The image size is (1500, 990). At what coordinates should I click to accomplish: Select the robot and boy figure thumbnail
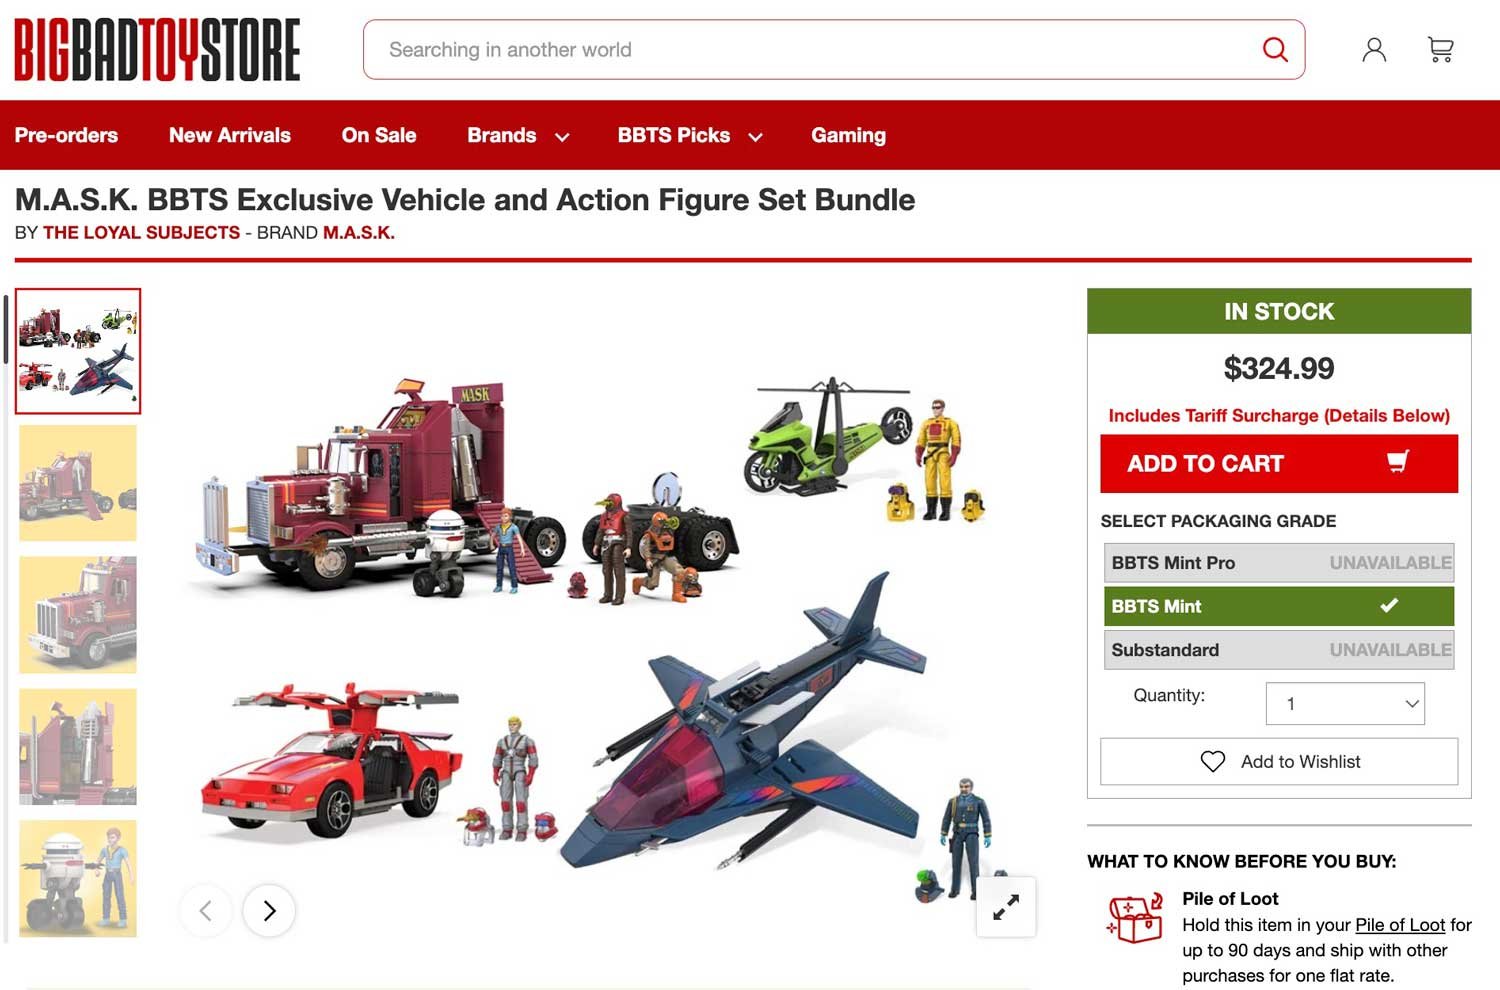78,878
